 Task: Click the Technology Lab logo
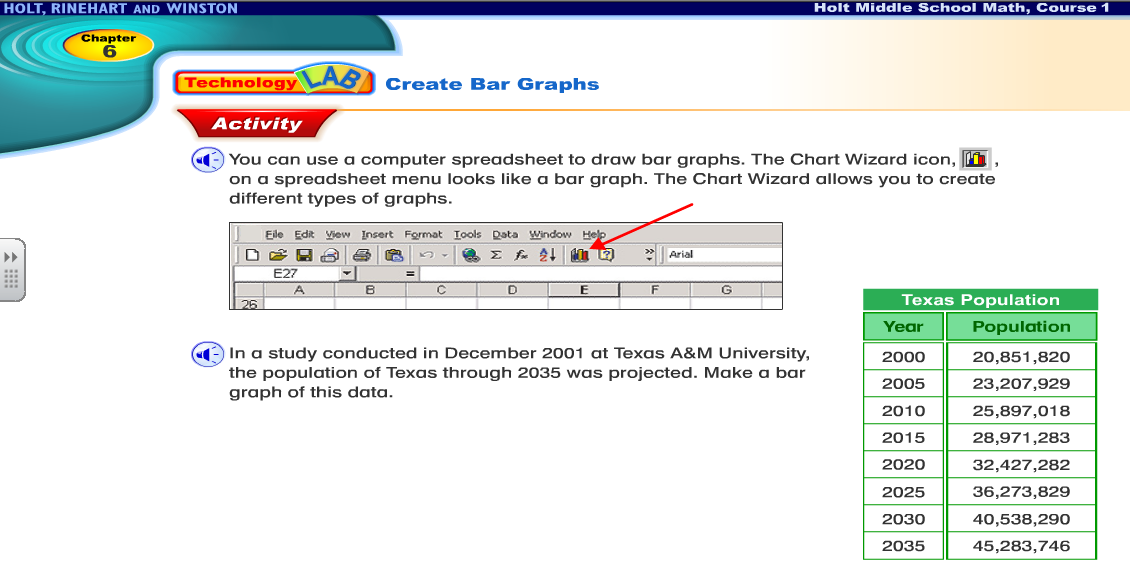[274, 82]
